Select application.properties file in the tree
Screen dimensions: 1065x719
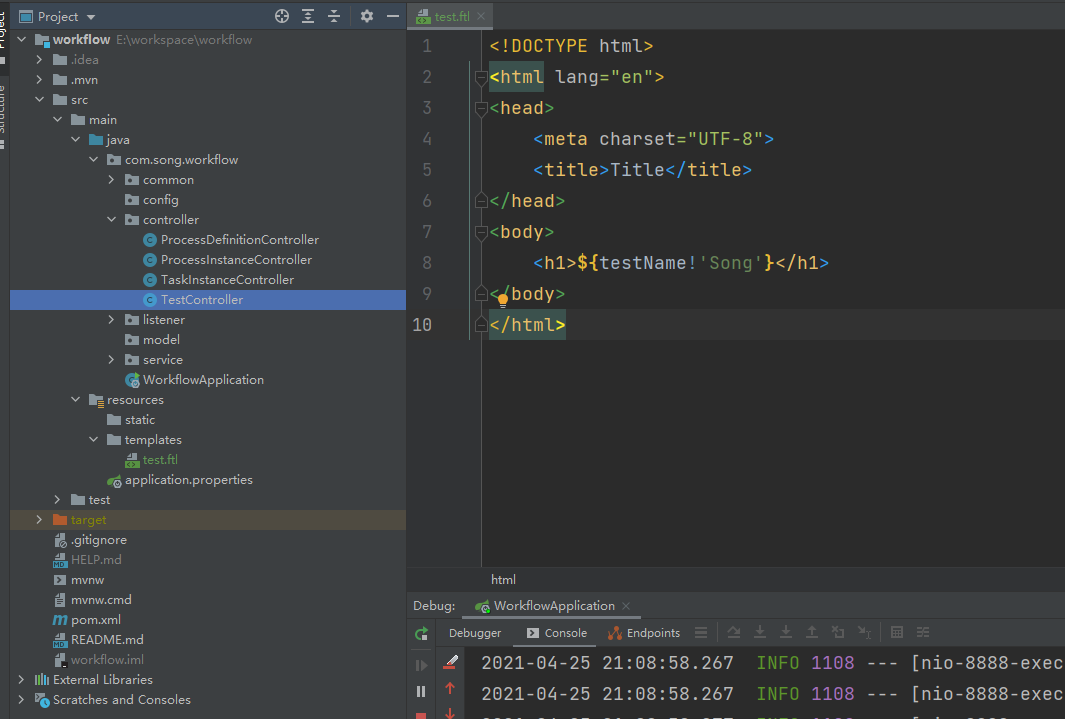[x=188, y=480]
